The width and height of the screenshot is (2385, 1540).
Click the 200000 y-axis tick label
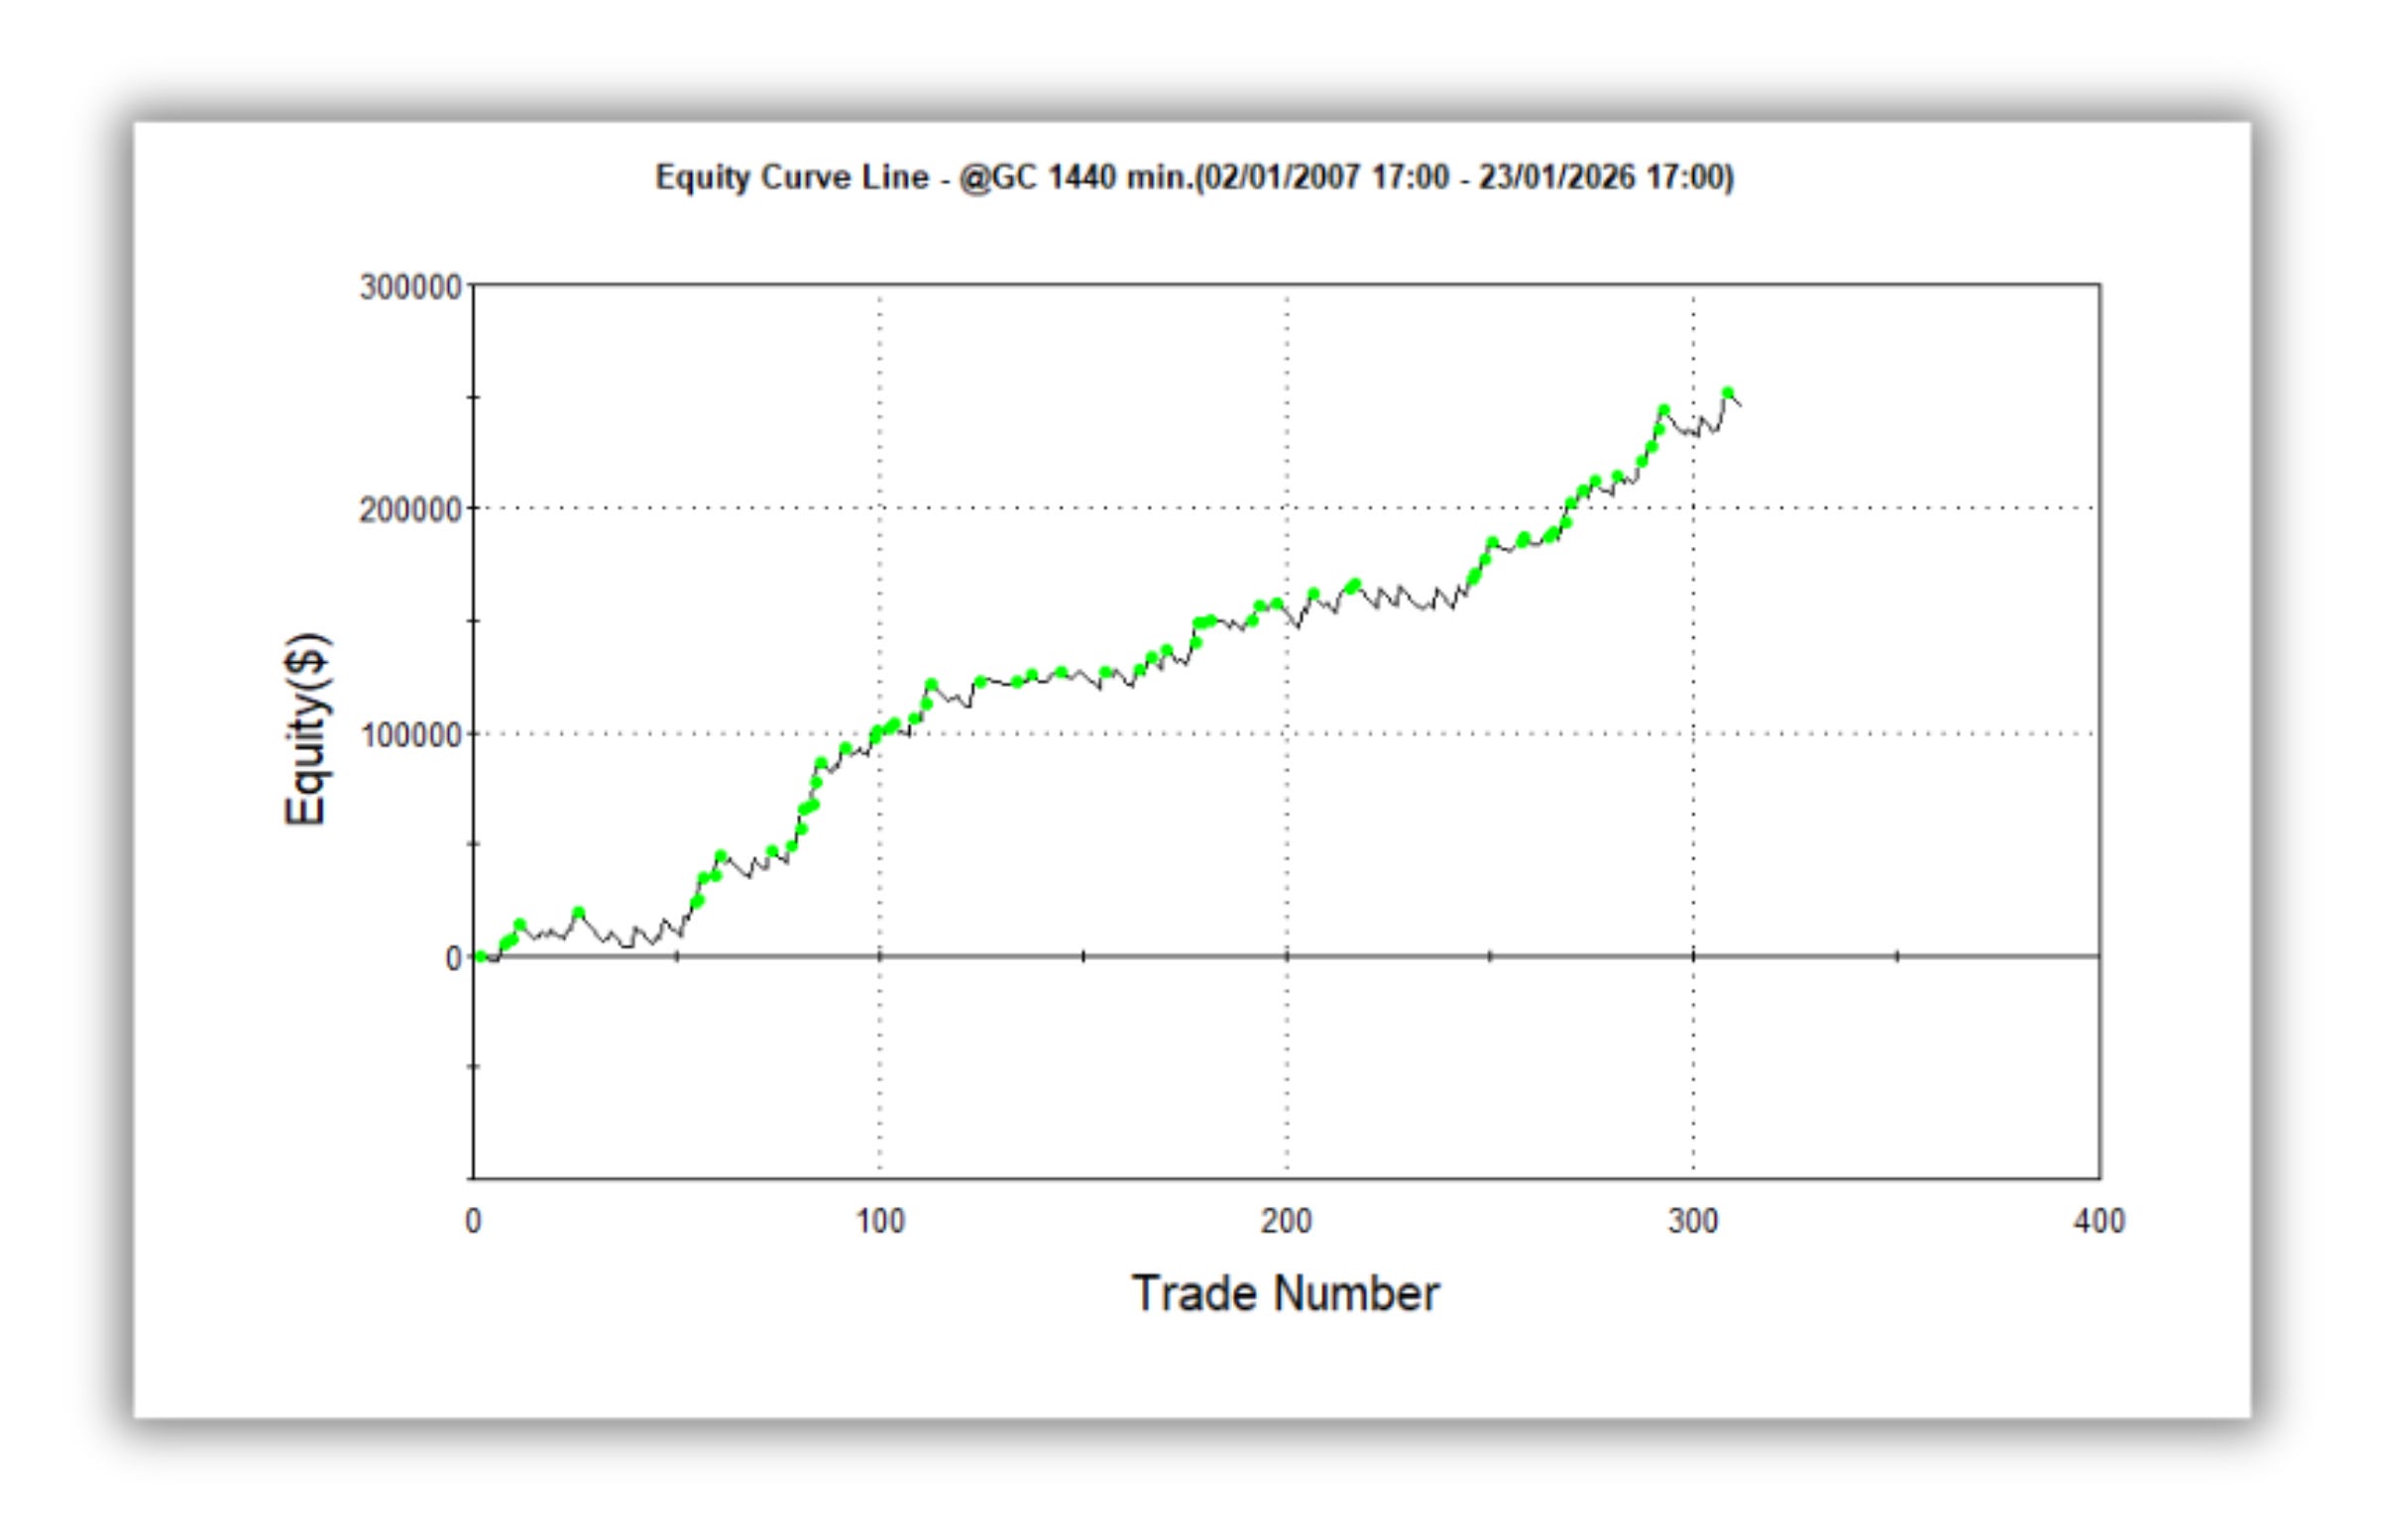[x=410, y=510]
